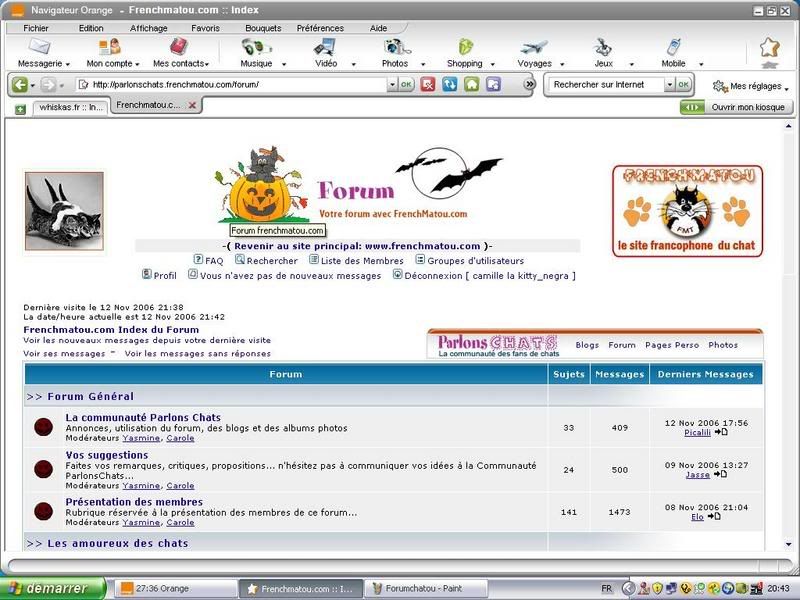Click the Voir les messages sans réponses link
Image resolution: width=800 pixels, height=600 pixels.
click(x=198, y=354)
